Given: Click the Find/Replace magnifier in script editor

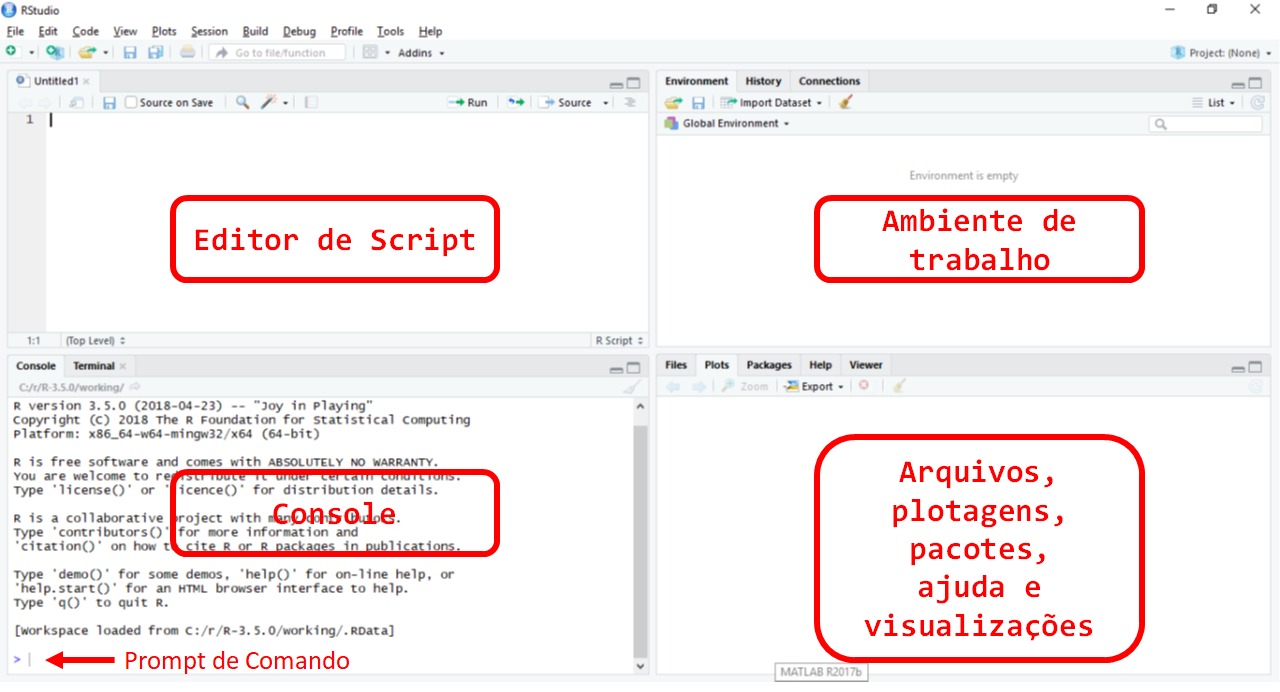Looking at the screenshot, I should click(x=242, y=102).
